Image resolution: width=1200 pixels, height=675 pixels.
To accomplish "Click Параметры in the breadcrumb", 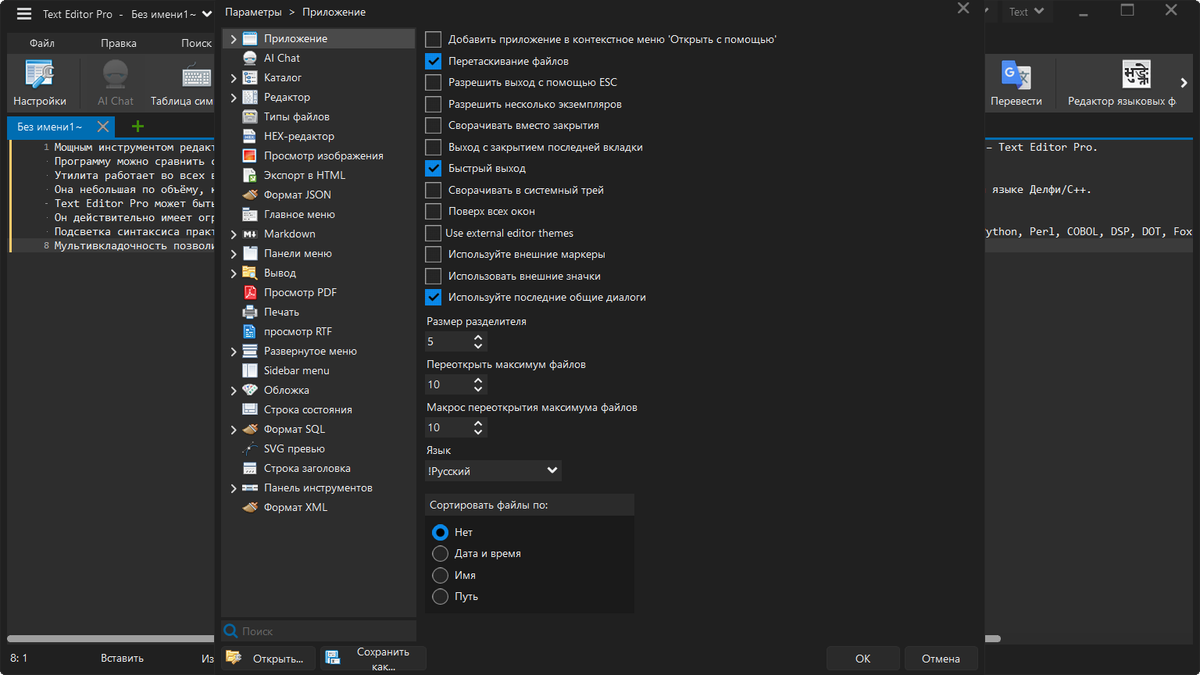I will (253, 12).
